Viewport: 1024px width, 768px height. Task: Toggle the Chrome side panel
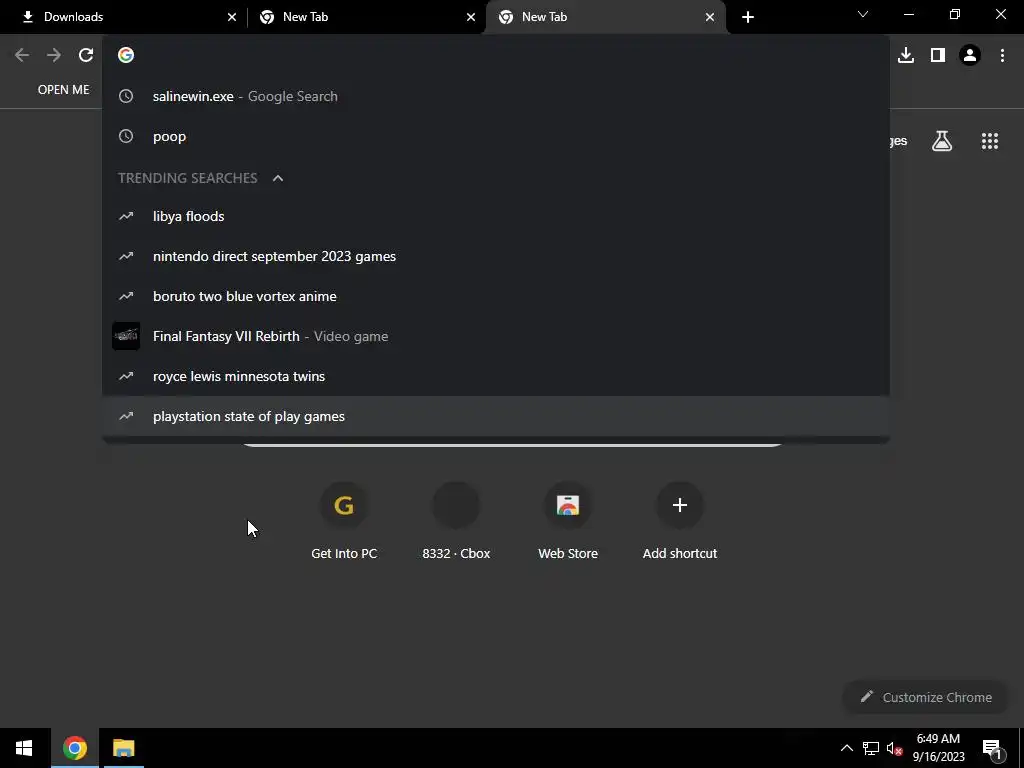938,56
